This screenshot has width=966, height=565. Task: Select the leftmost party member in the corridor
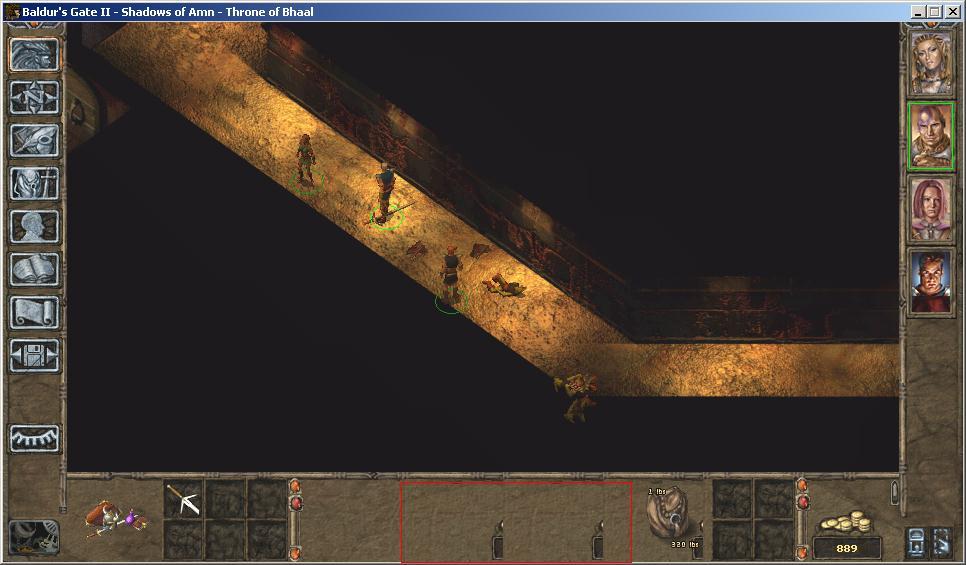tap(306, 160)
